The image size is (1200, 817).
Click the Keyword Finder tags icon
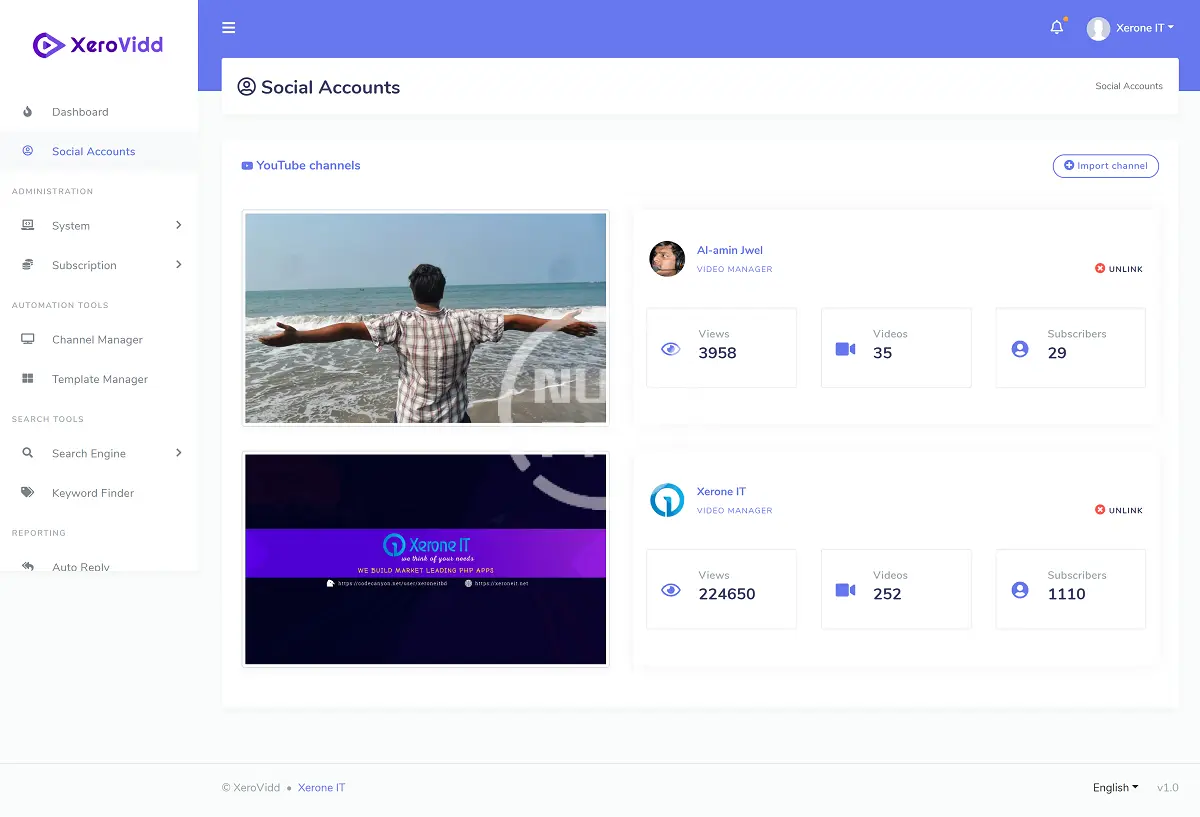coord(28,493)
